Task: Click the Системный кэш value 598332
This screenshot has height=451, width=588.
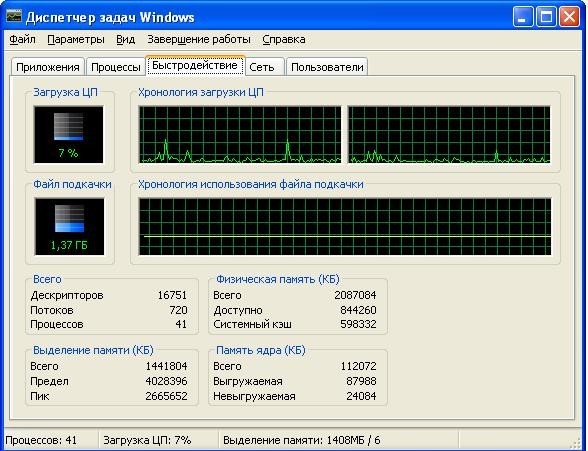Action: (358, 324)
